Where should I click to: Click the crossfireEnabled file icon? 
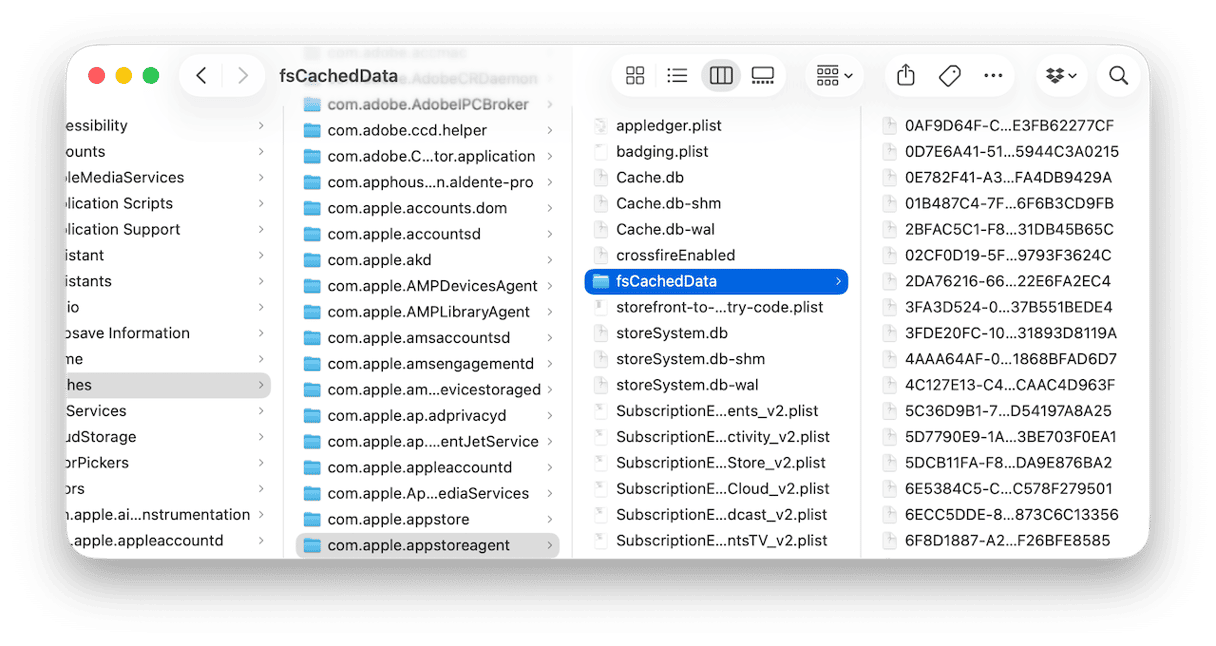click(600, 256)
